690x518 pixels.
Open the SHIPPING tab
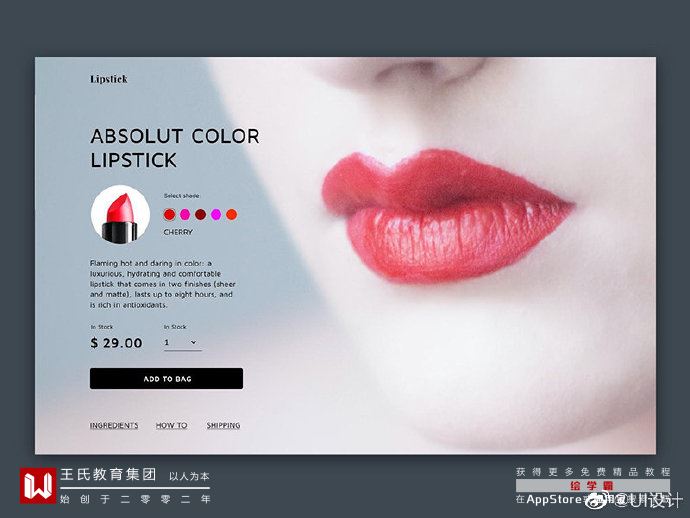tap(224, 426)
